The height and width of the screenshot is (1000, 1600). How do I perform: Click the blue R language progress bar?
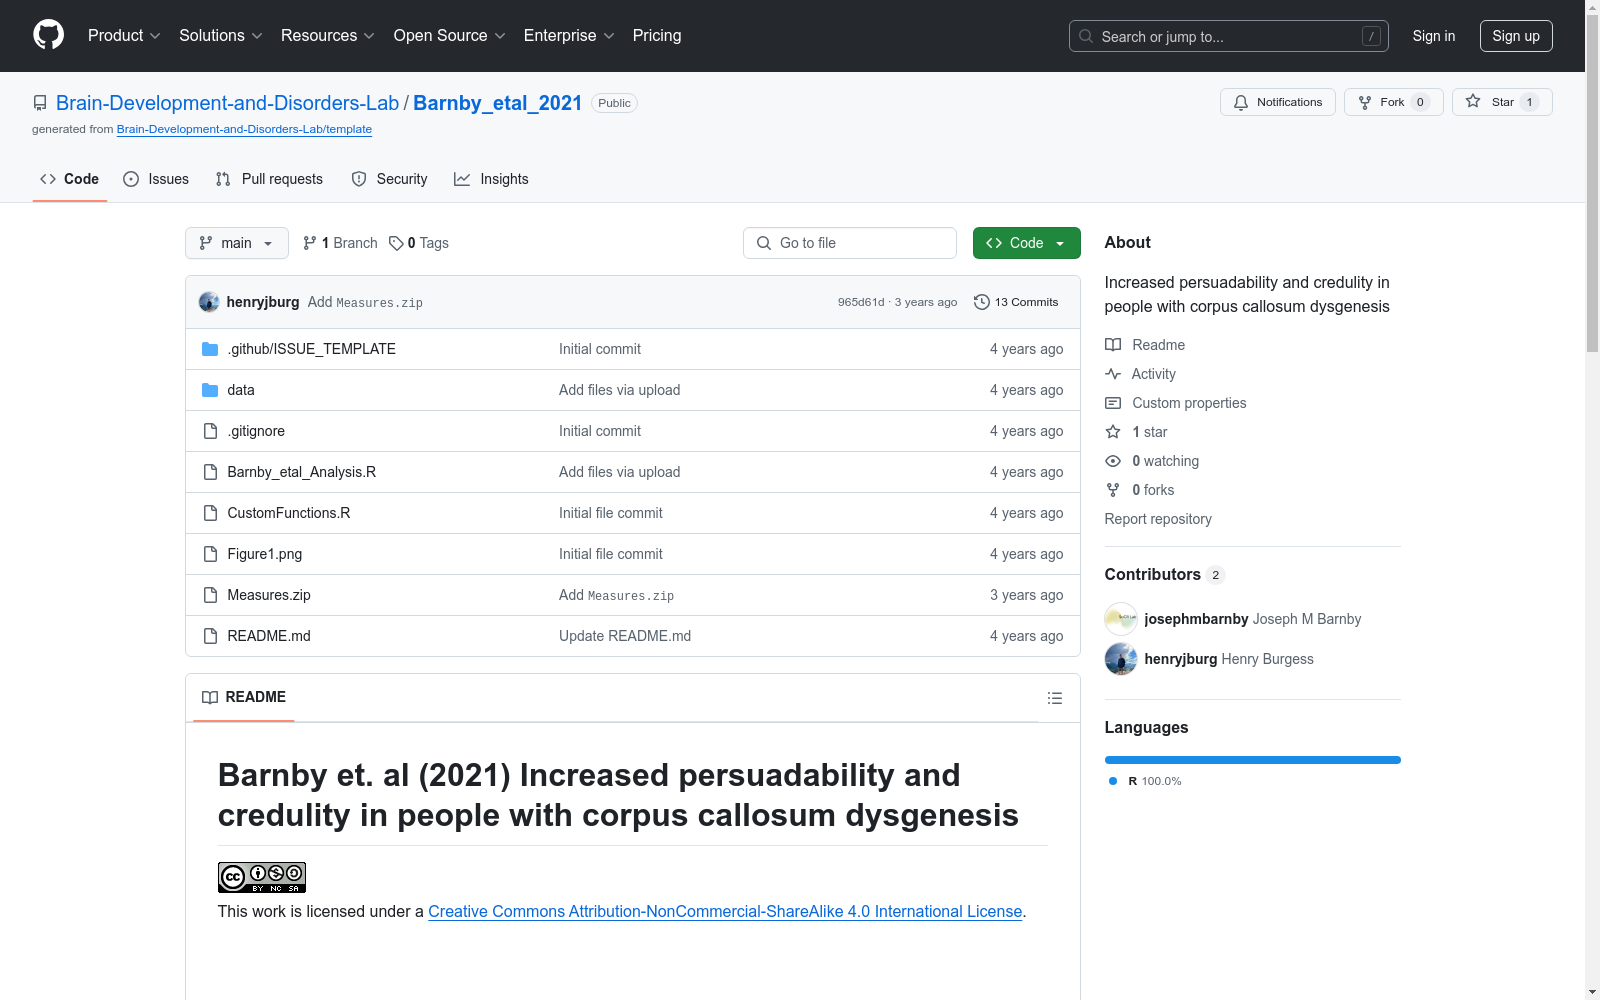coord(1253,760)
